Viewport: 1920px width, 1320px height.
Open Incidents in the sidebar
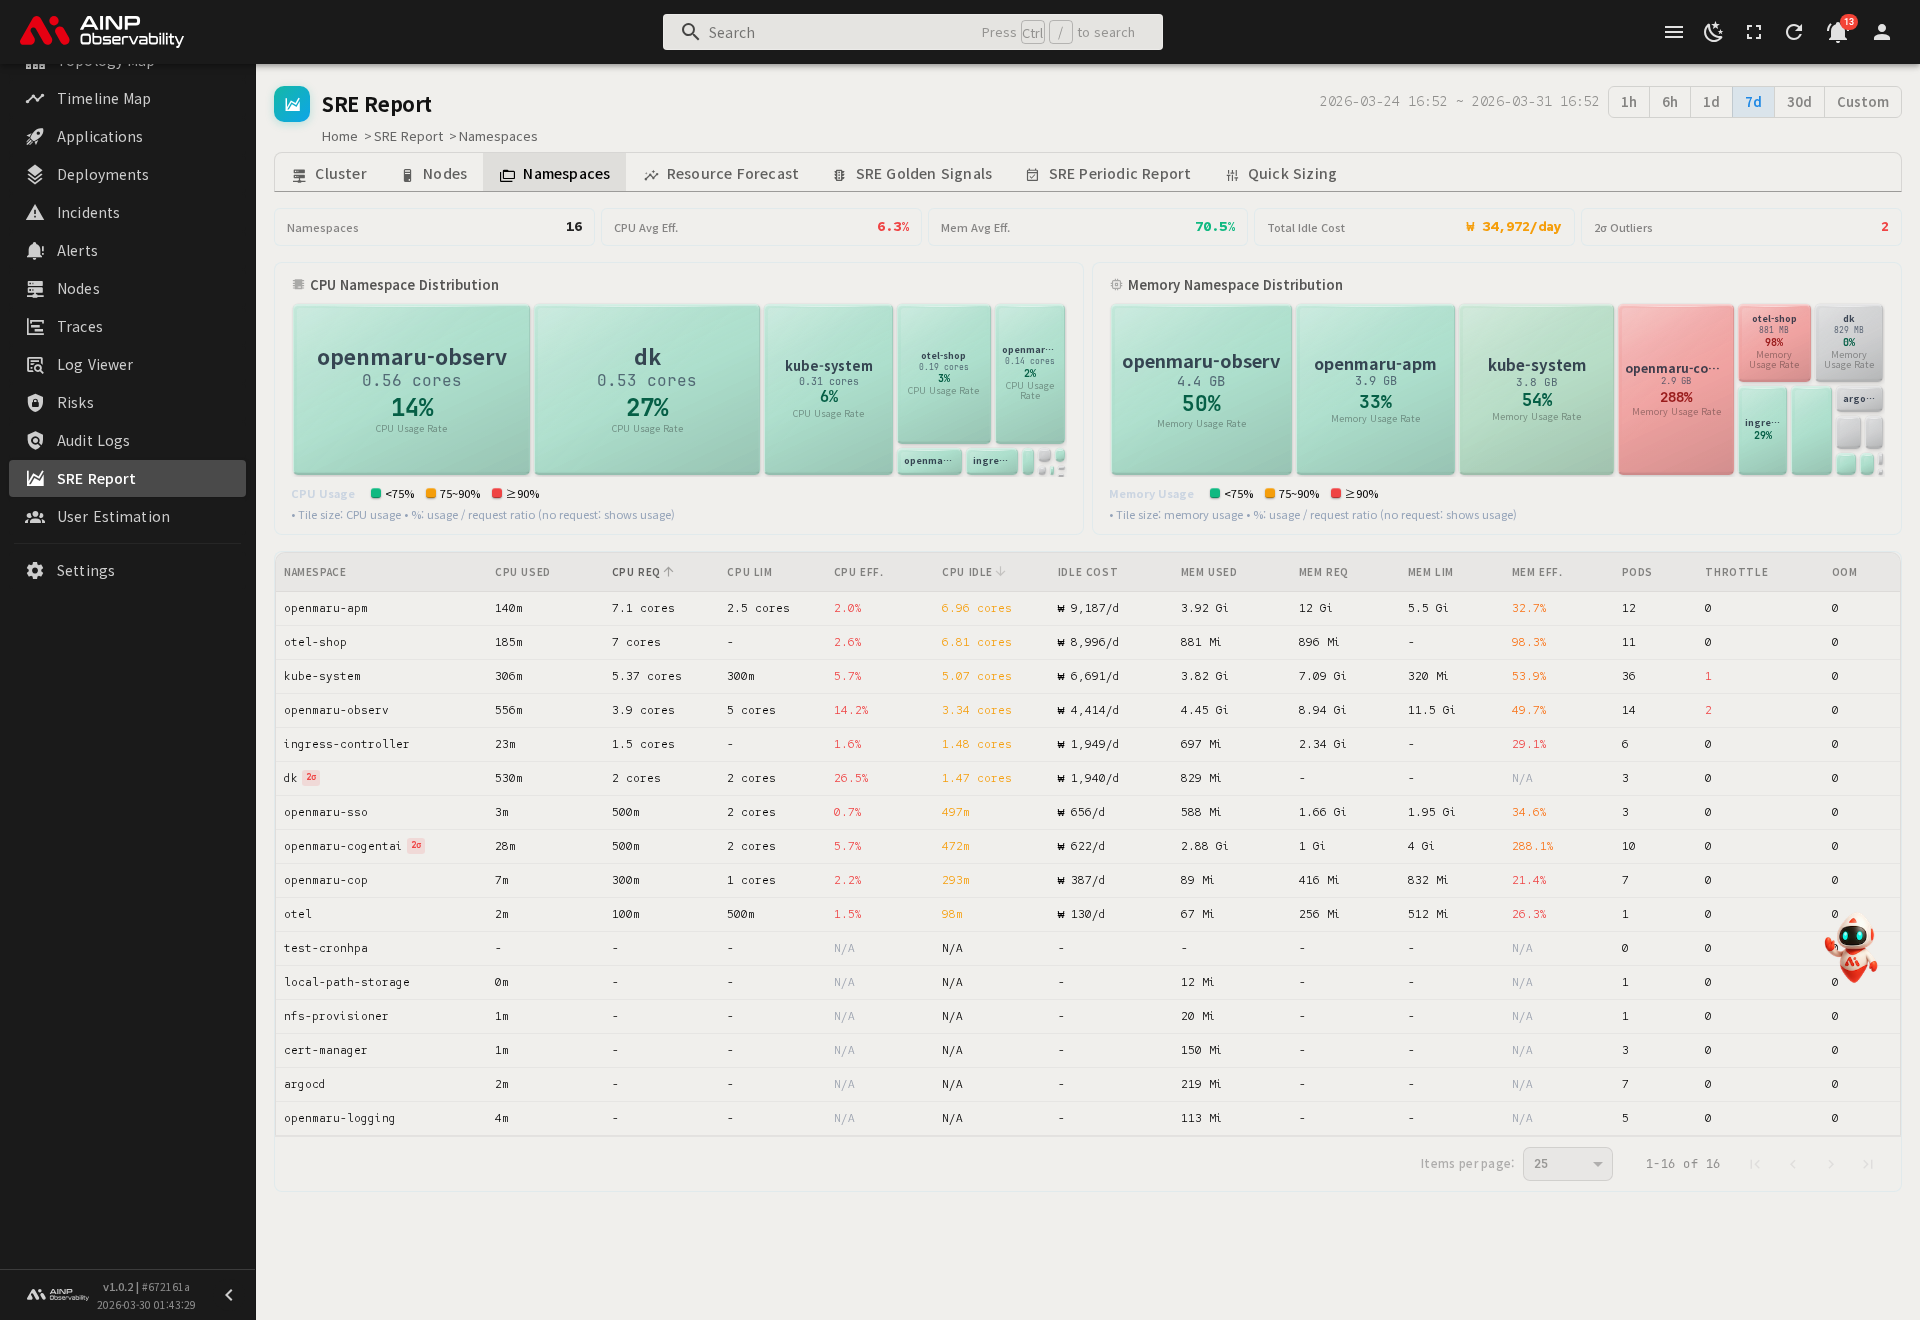click(88, 213)
